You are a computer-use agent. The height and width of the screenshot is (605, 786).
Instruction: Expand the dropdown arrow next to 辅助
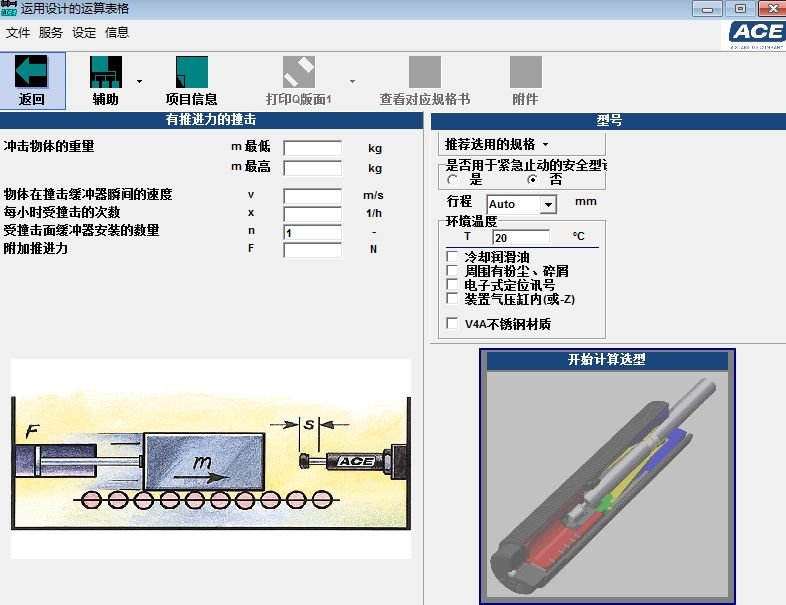point(139,81)
